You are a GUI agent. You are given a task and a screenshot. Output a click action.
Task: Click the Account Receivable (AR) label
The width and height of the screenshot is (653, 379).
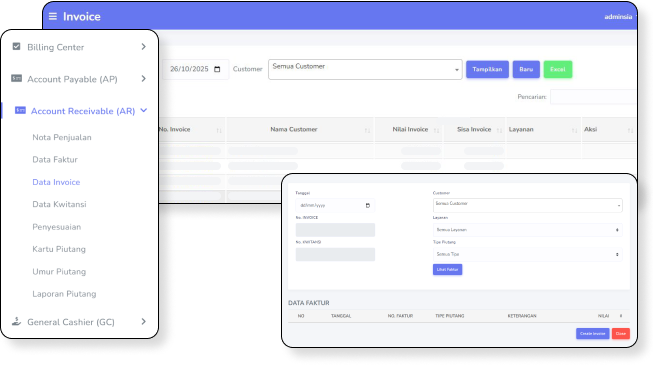click(x=83, y=111)
